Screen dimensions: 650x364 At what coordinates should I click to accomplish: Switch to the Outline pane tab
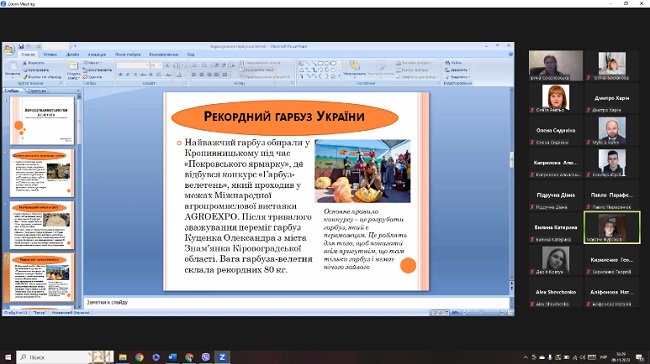tap(37, 90)
